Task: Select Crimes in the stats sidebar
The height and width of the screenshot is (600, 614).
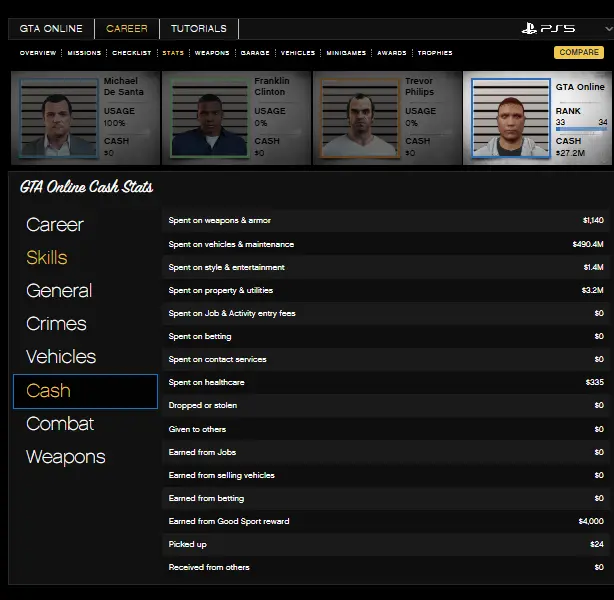Action: pyautogui.click(x=56, y=324)
